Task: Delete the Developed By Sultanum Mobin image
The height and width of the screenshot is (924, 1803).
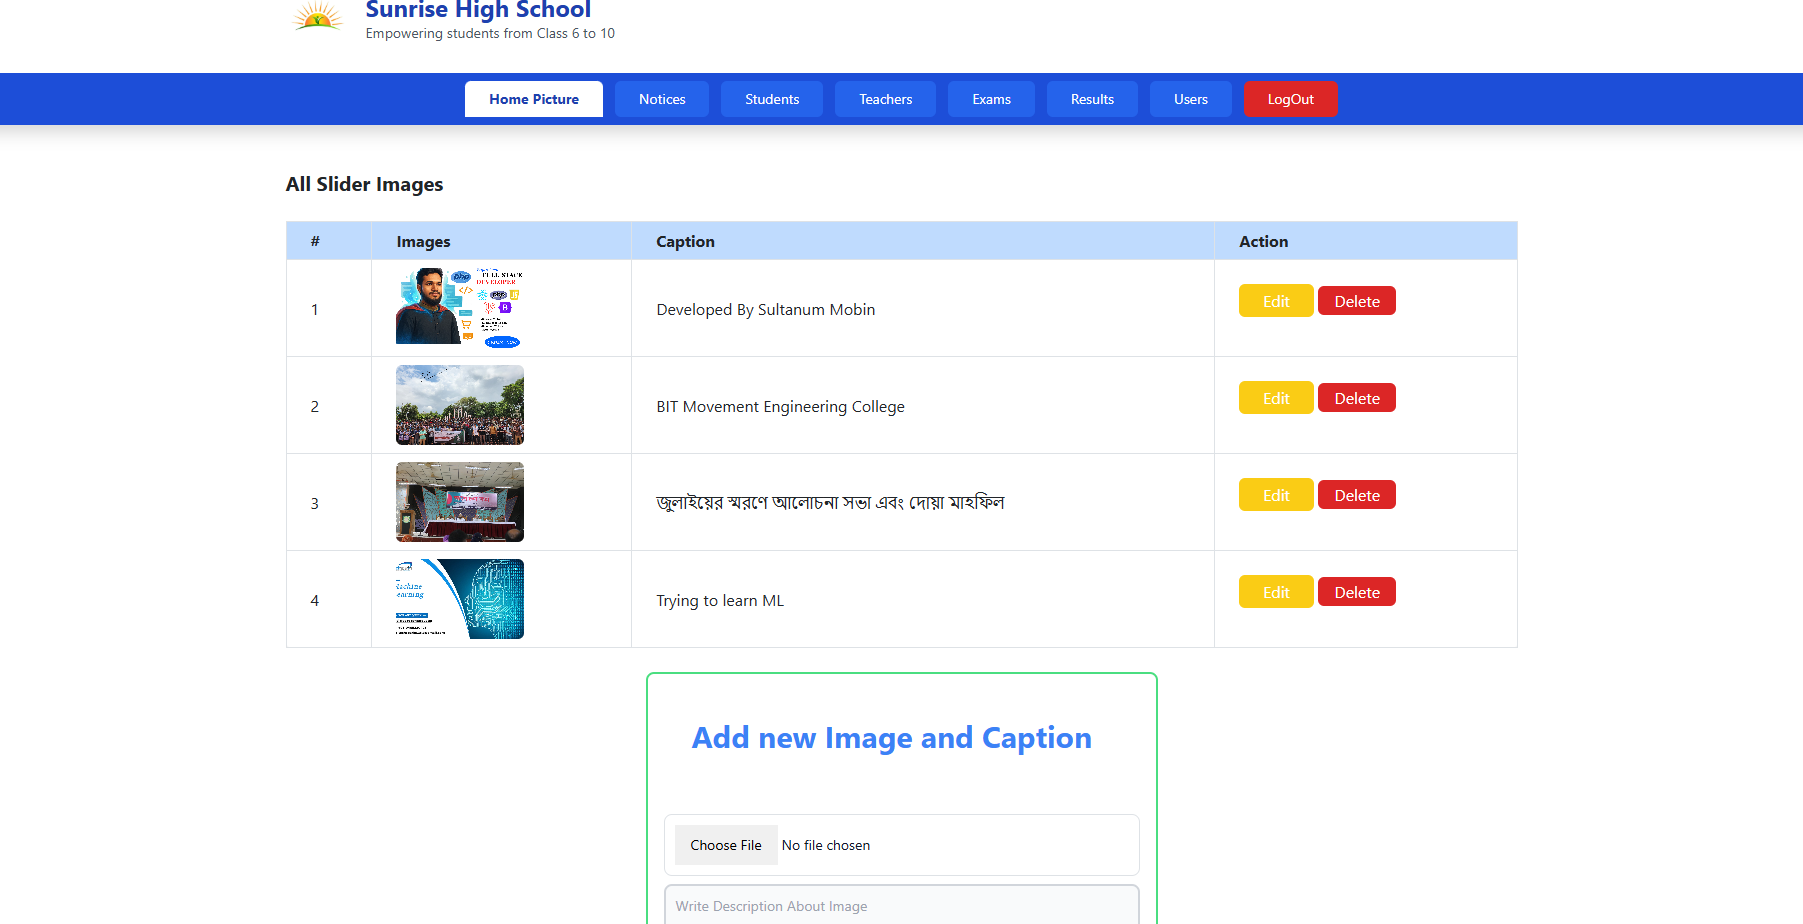Action: point(1357,301)
